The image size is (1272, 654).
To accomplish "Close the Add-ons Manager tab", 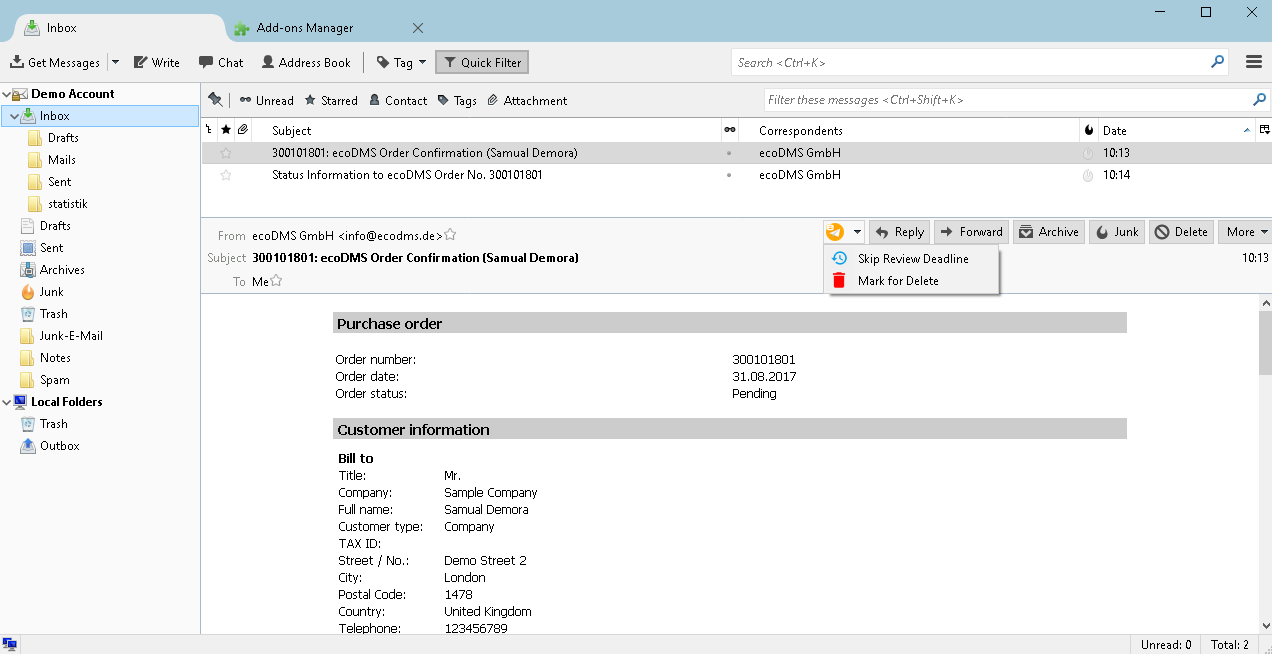I will [418, 28].
